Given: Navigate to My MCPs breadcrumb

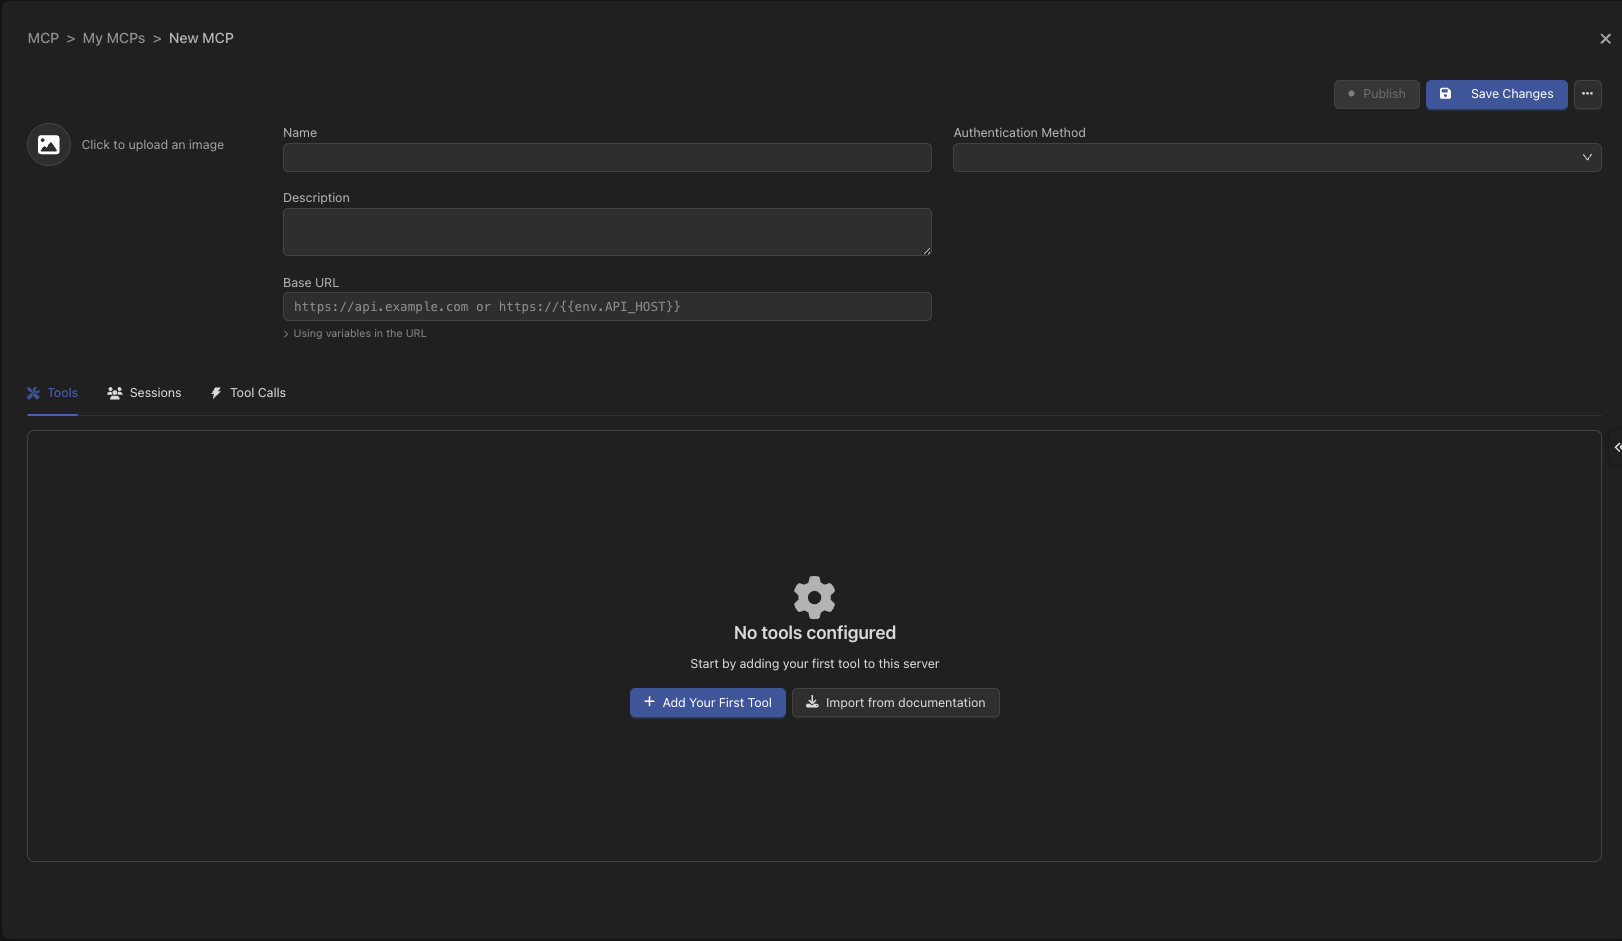Looking at the screenshot, I should click(x=114, y=38).
